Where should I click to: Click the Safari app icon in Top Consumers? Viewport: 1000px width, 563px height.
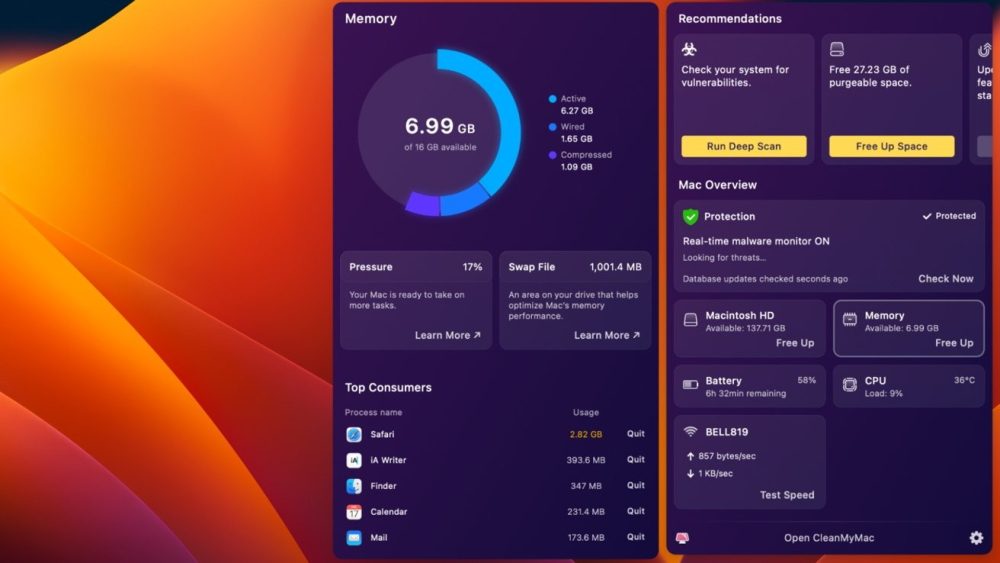354,435
